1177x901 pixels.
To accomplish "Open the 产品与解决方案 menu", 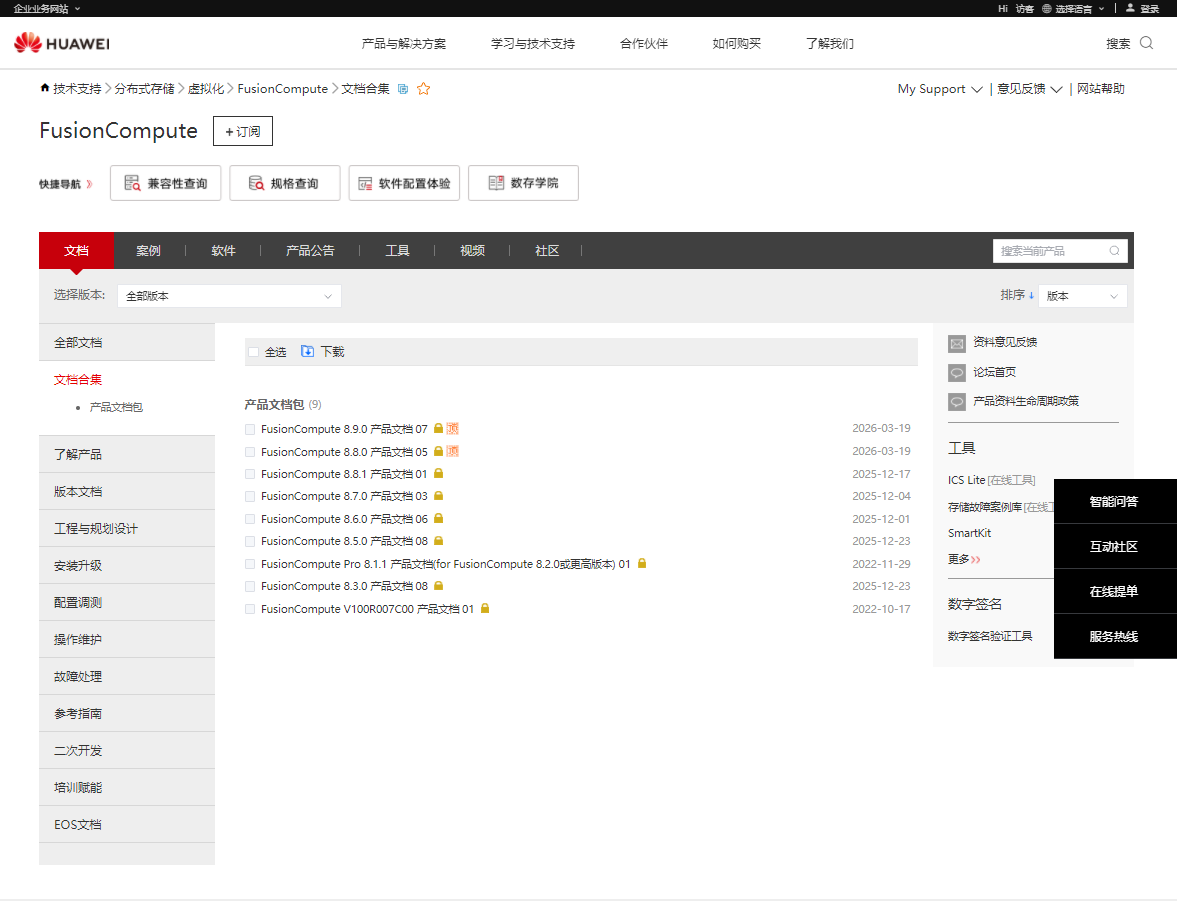I will [404, 44].
